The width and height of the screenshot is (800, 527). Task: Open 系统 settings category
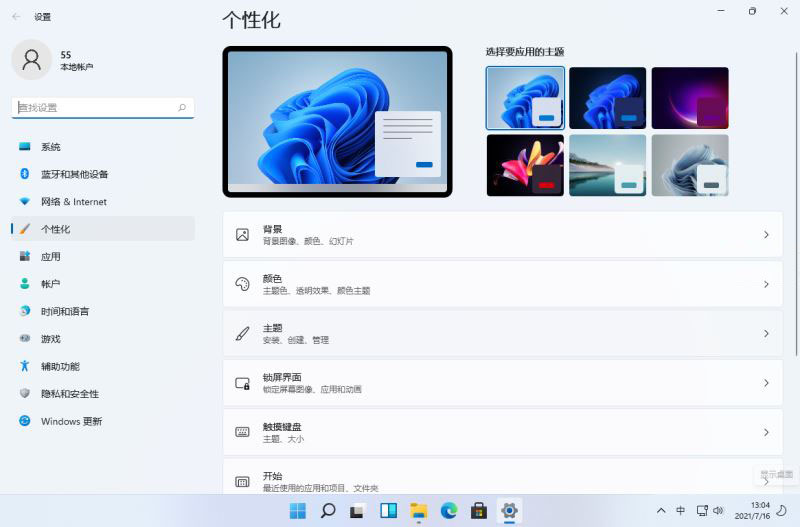[x=103, y=147]
